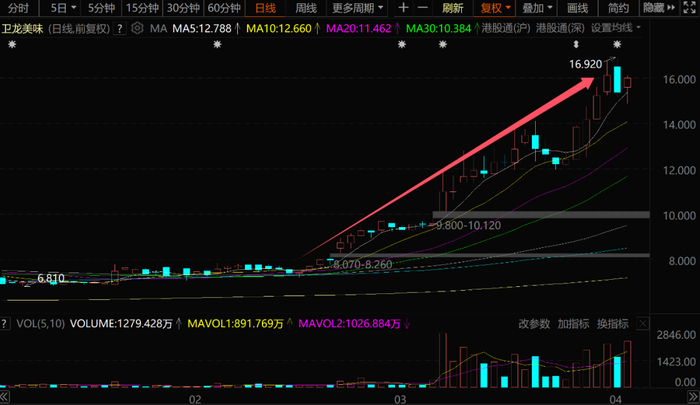This screenshot has width=700, height=405.
Task: Toggle 港股通(深) indicator
Action: (560, 29)
